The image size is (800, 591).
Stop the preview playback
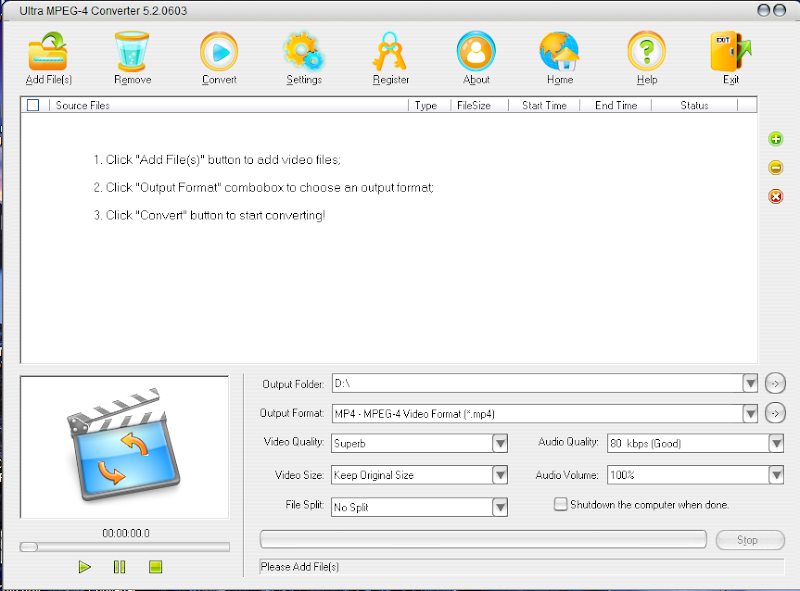[x=156, y=567]
